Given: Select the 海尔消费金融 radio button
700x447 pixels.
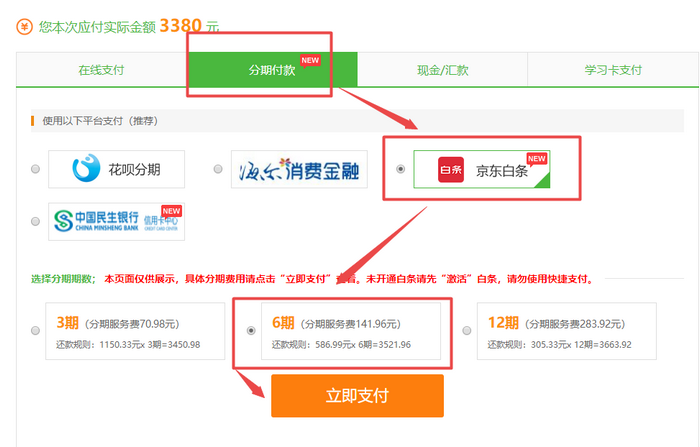Looking at the screenshot, I should (x=218, y=170).
